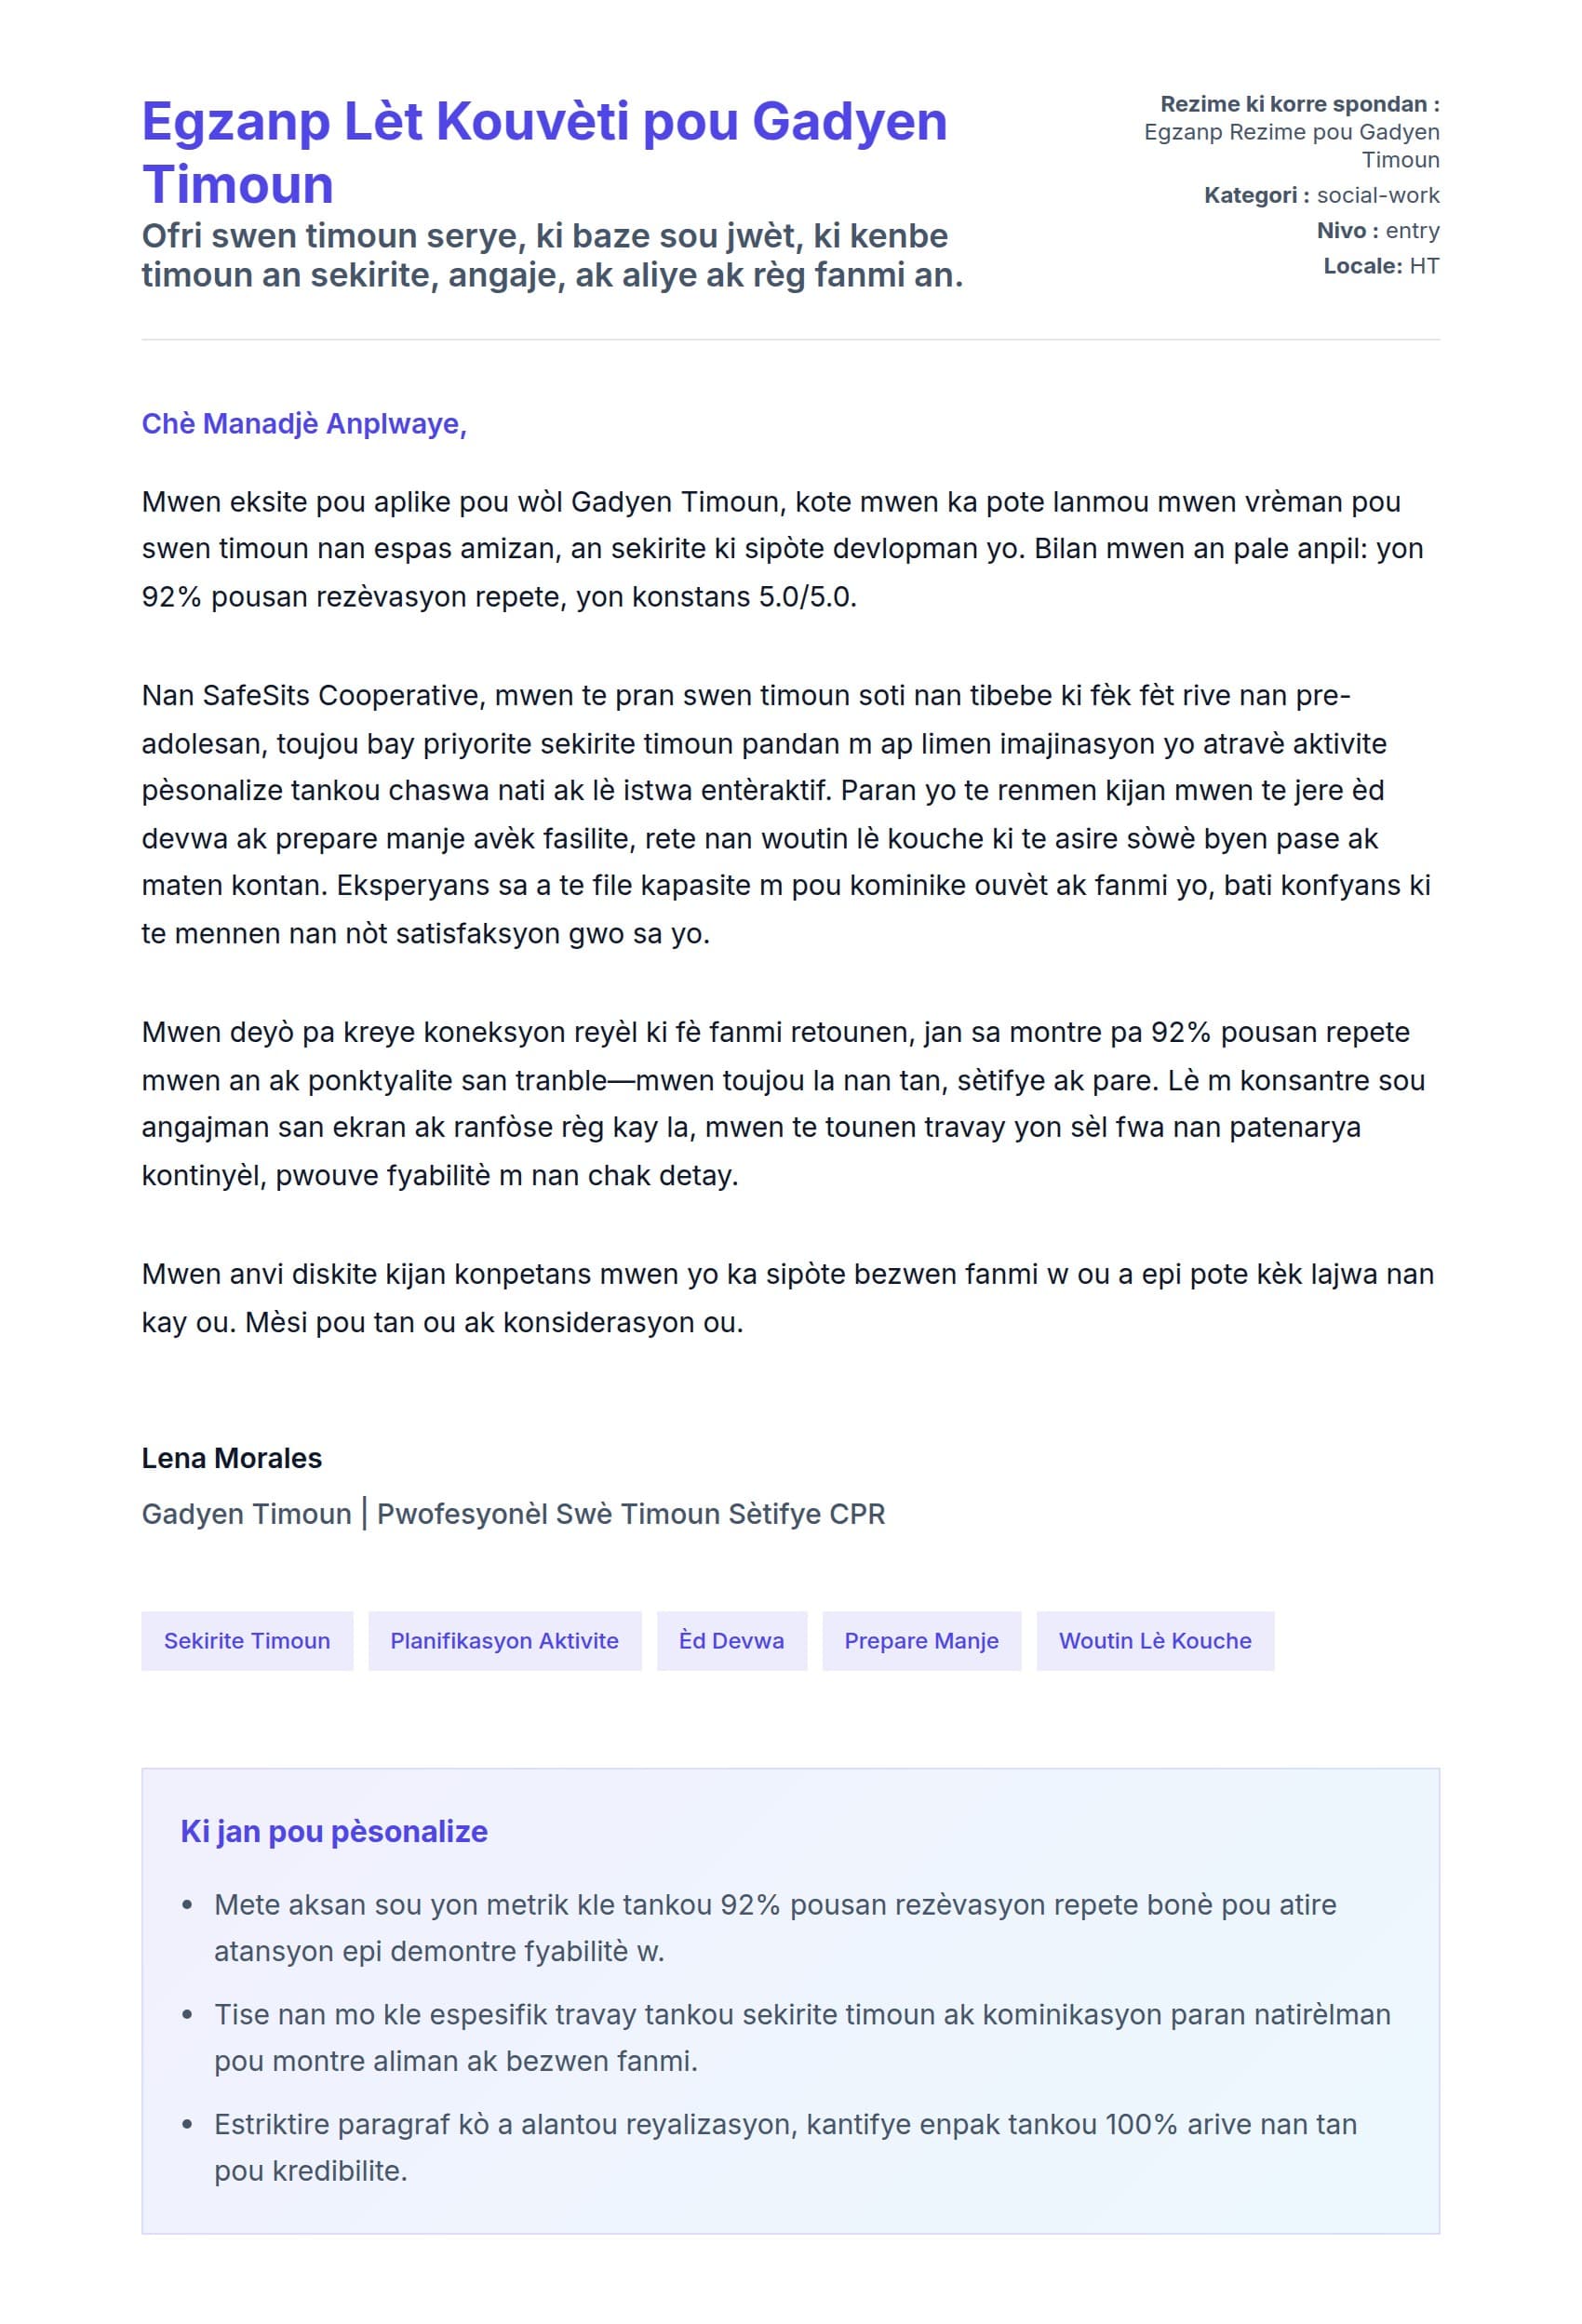Click the bullet starting with Tise nan mo kle
This screenshot has height=2324, width=1582.
(801, 2037)
